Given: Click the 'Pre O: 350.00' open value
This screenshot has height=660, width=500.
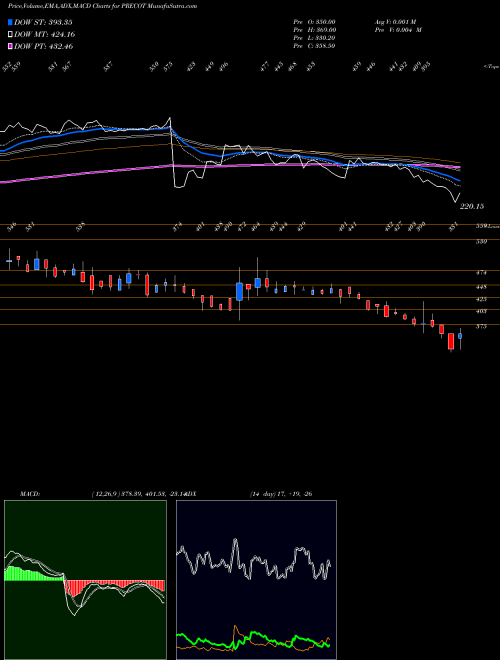Looking at the screenshot, I should [314, 22].
